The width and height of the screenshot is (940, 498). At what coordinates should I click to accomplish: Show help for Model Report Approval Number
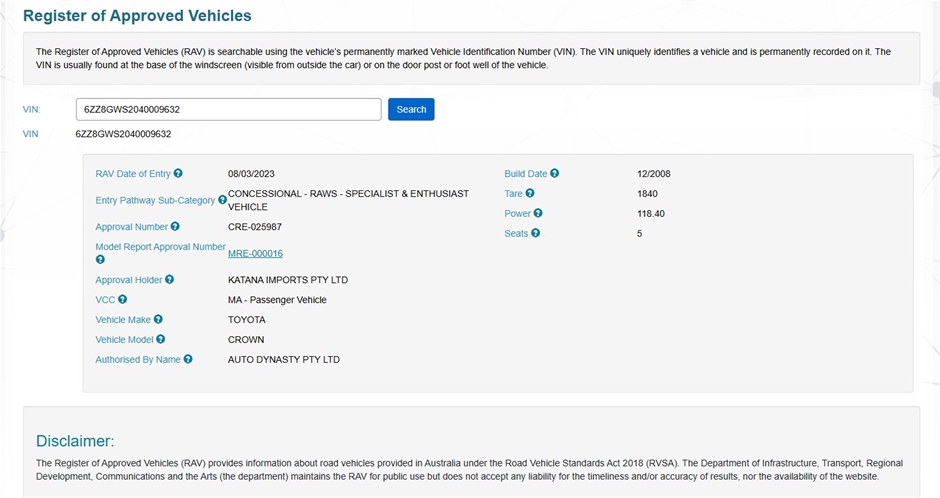click(100, 260)
